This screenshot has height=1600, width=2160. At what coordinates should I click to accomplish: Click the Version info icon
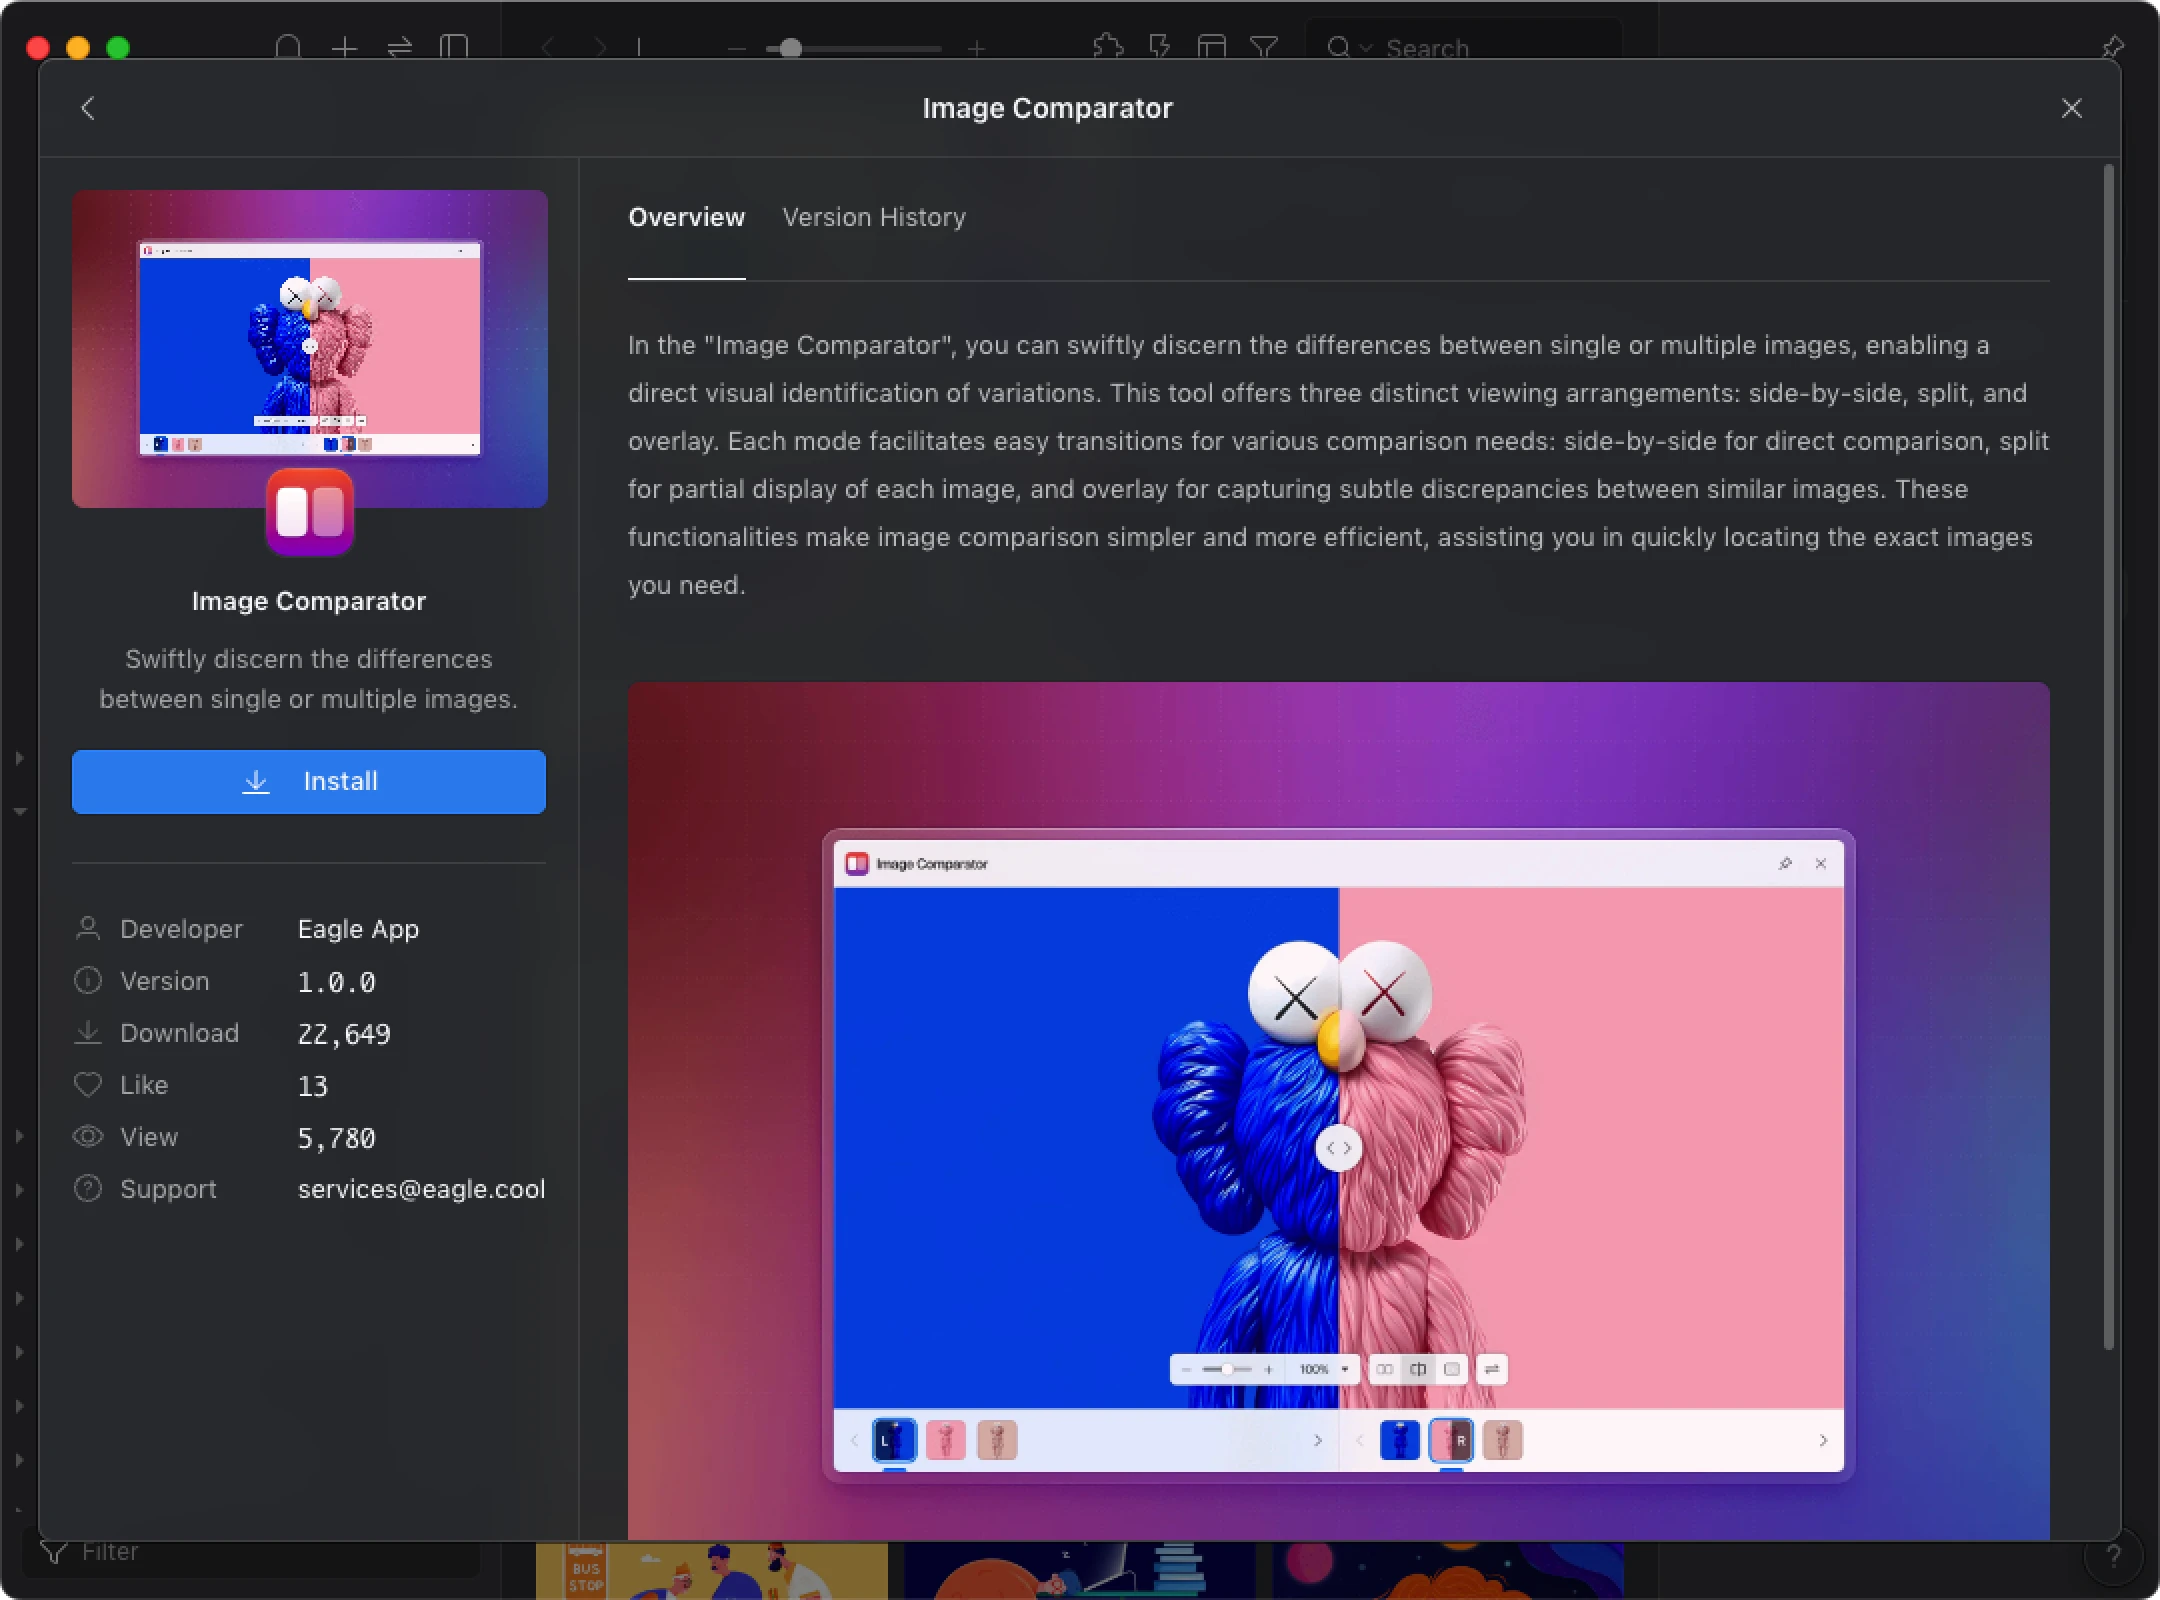tap(88, 981)
